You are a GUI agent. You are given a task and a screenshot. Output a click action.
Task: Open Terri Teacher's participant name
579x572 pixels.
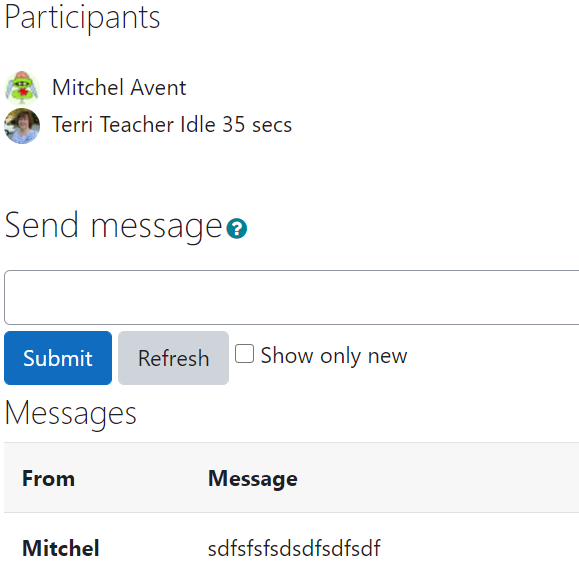pos(113,124)
